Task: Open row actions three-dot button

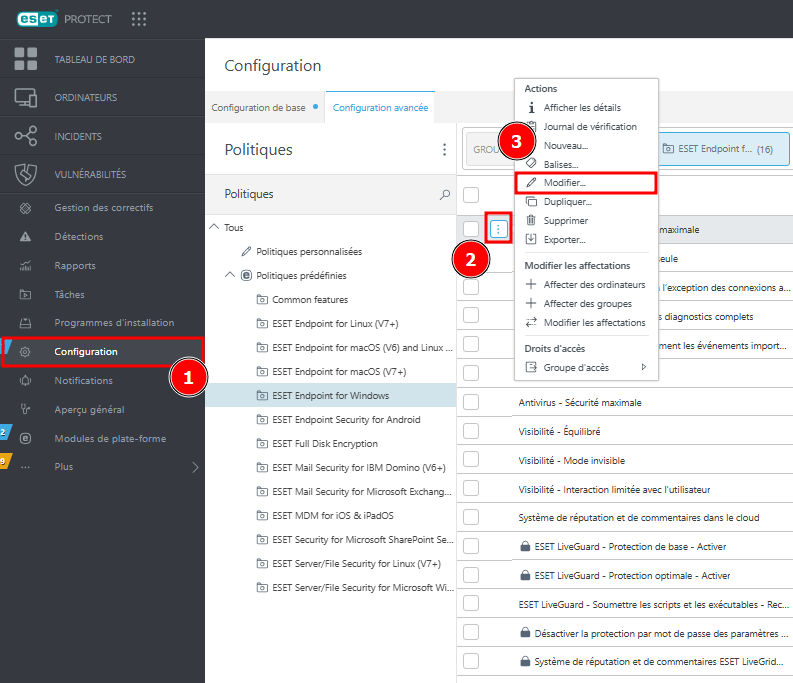Action: coord(498,229)
